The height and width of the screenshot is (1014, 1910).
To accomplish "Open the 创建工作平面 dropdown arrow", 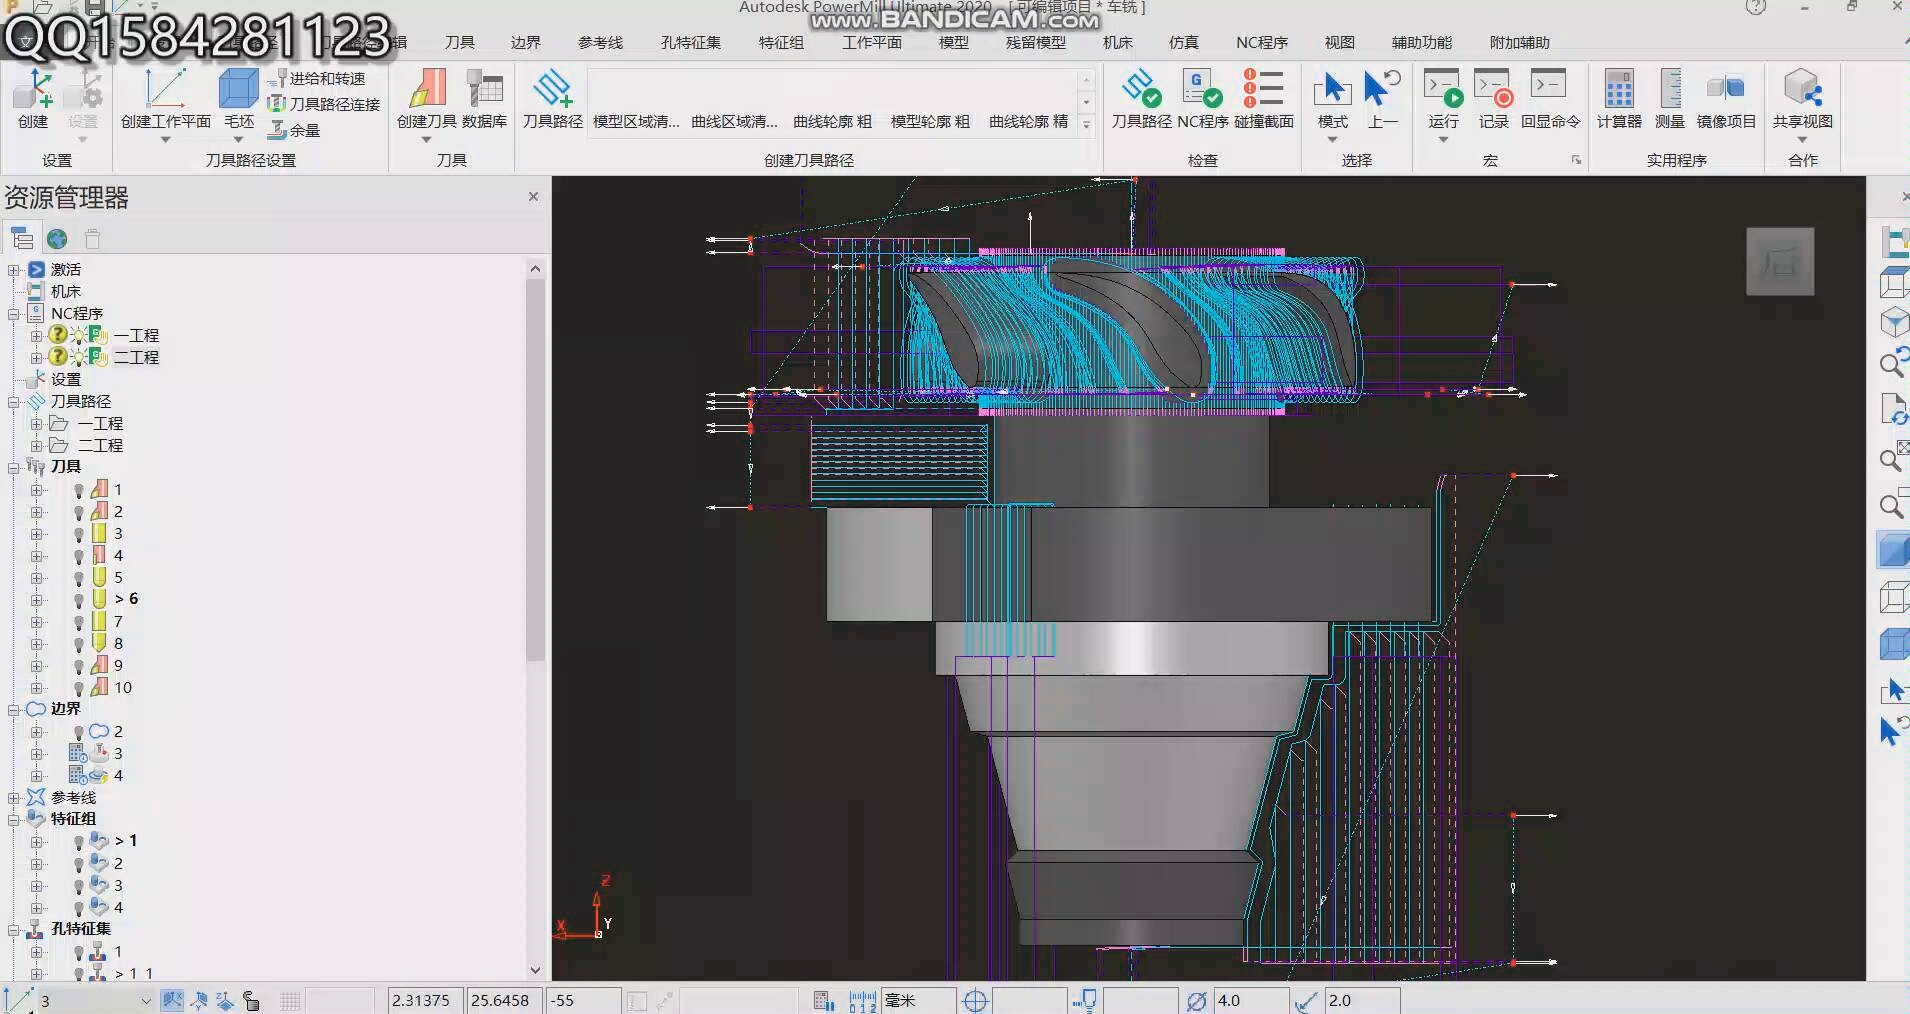I will pyautogui.click(x=166, y=140).
